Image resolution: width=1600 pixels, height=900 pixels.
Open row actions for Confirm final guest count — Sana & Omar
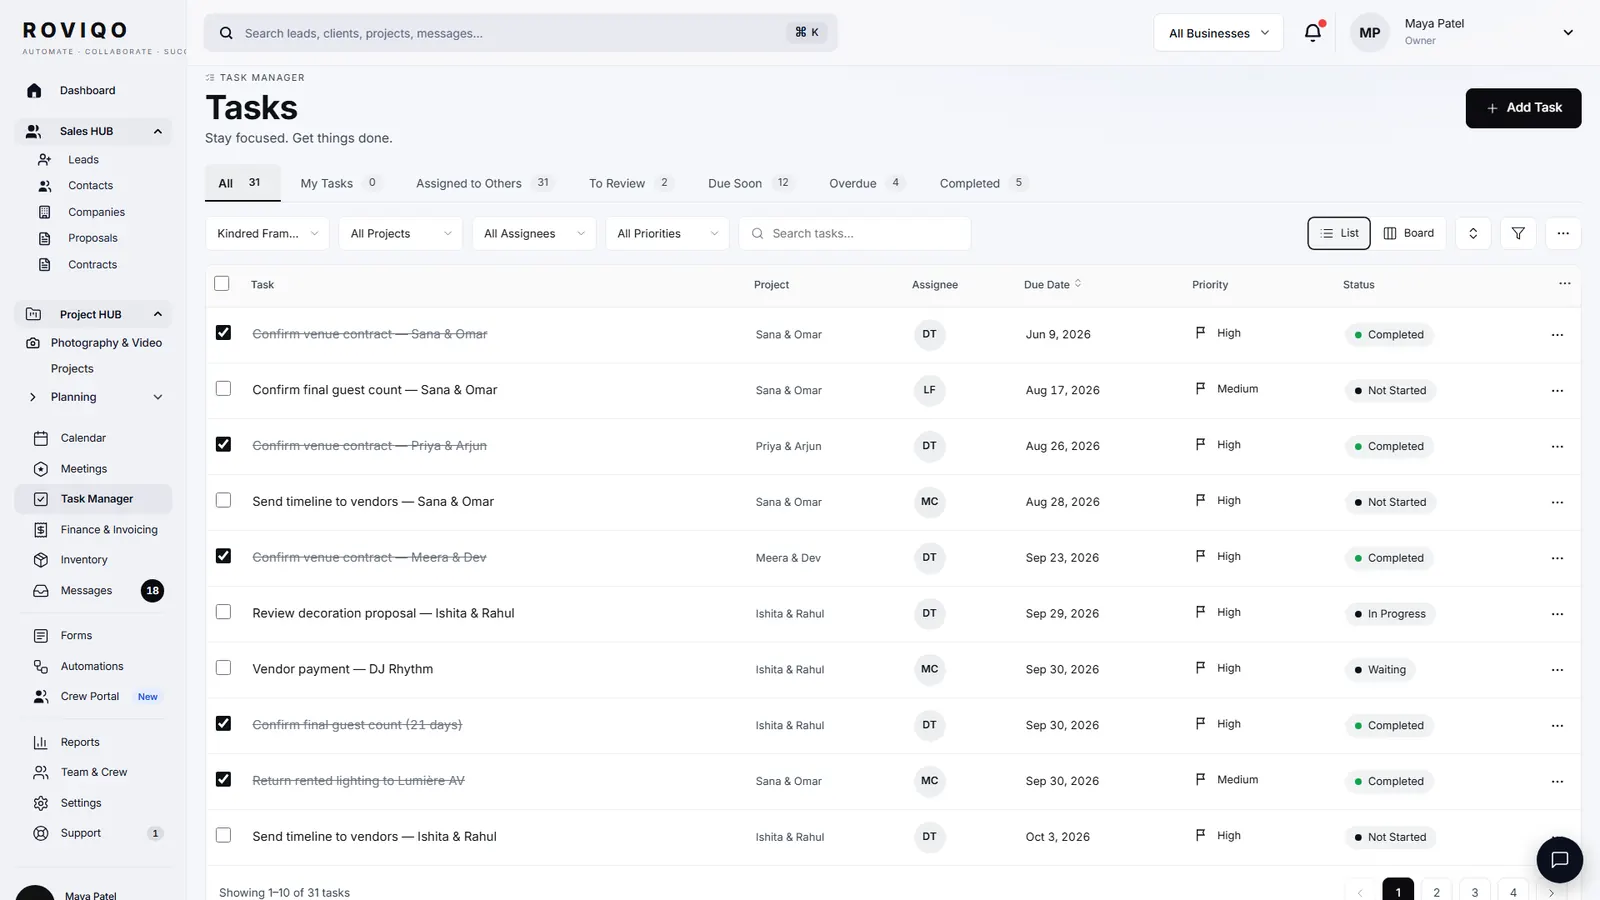point(1557,391)
